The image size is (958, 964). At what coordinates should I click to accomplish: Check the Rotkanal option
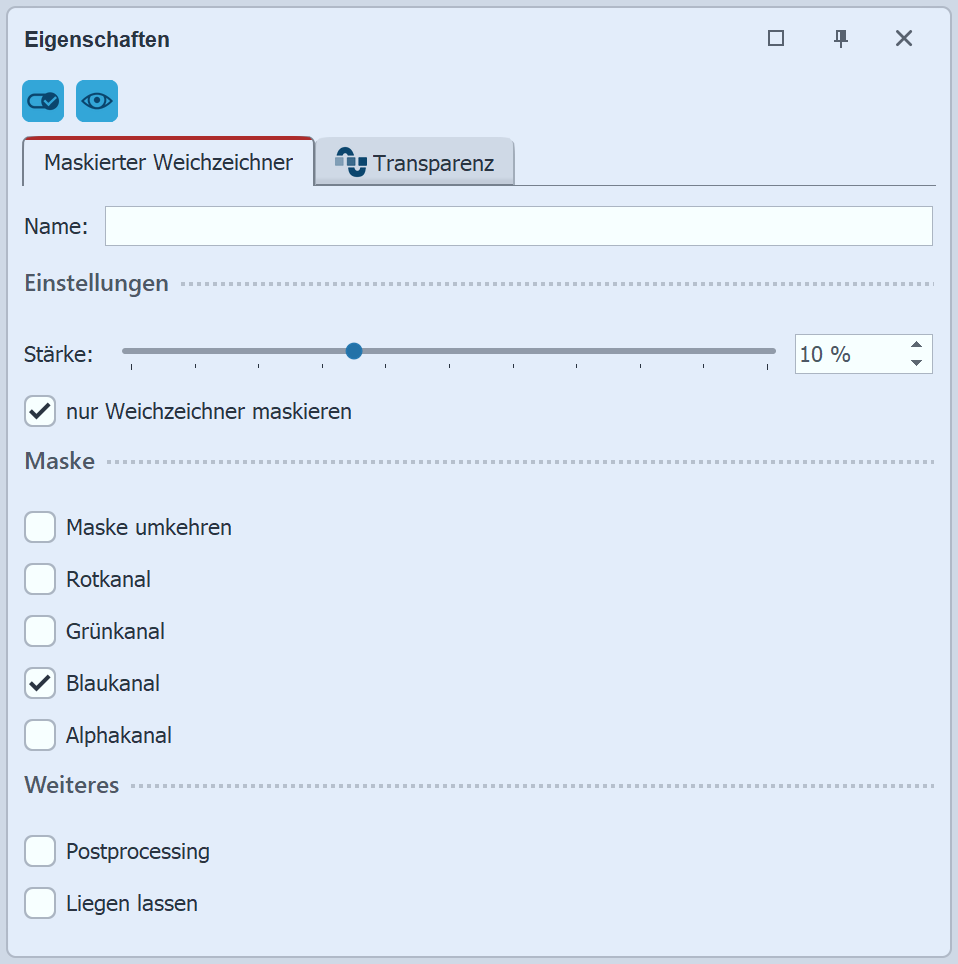[x=40, y=579]
